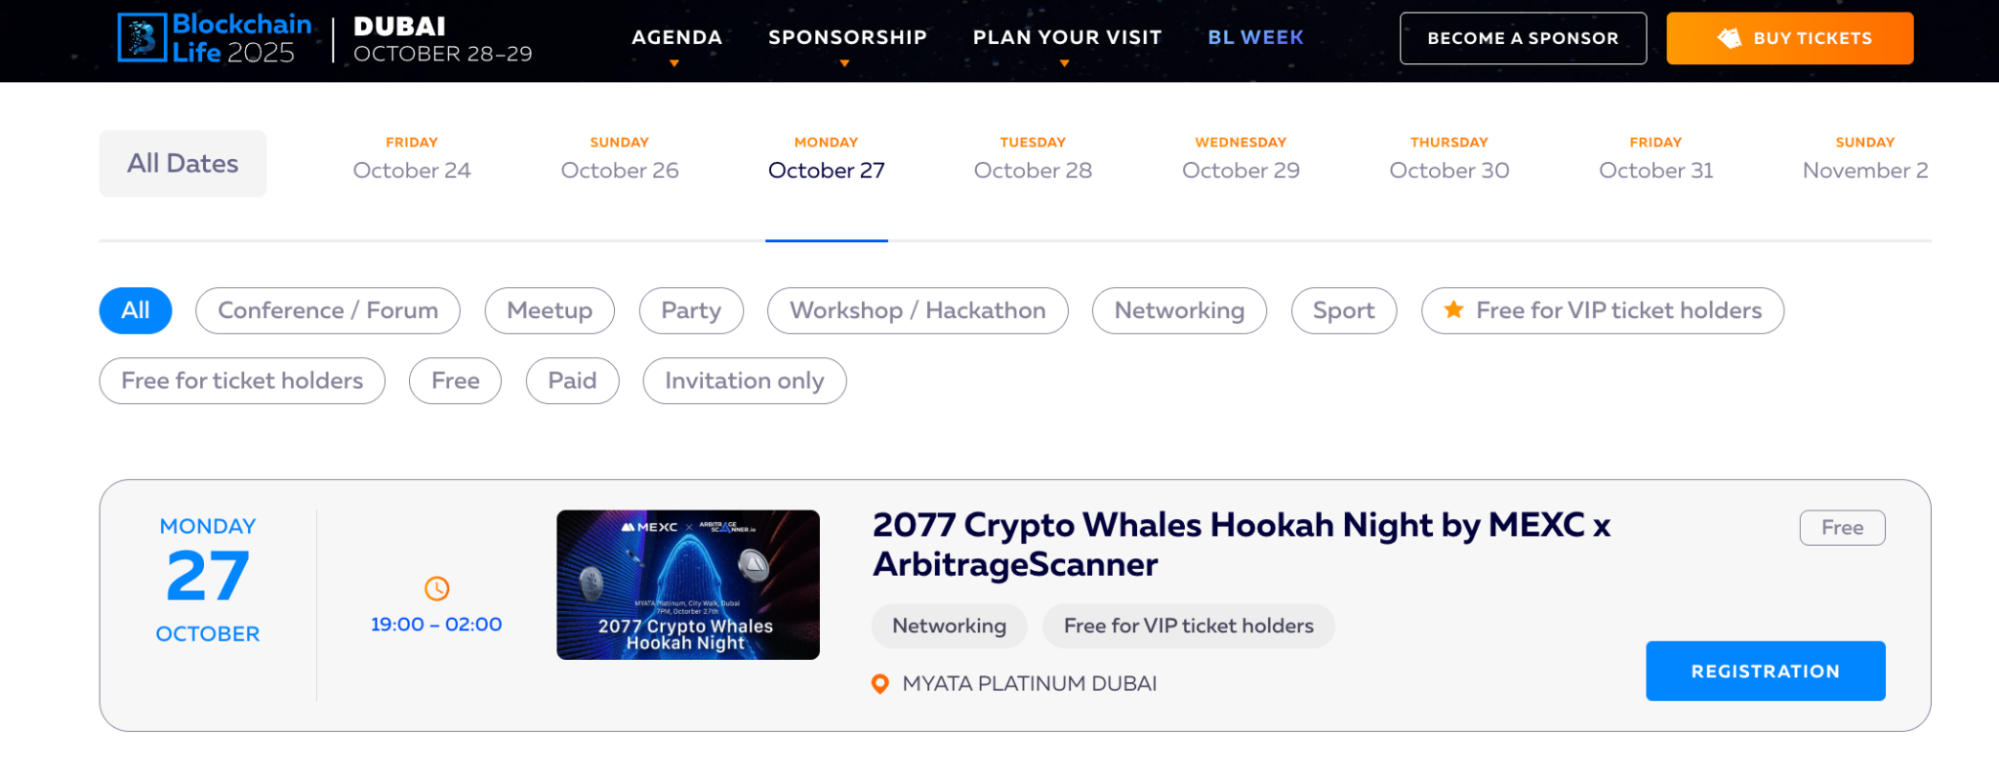Select the All Dates tab
1999x757 pixels.
182,163
